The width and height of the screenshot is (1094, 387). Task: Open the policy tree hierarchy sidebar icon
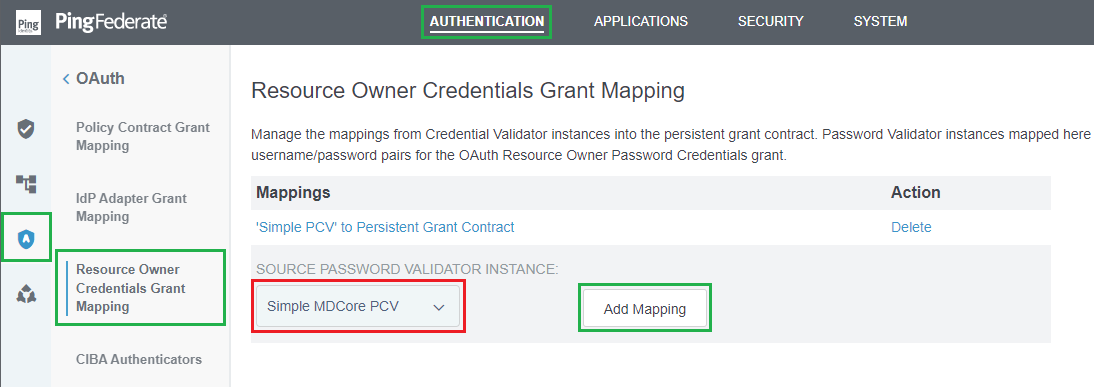(x=26, y=184)
